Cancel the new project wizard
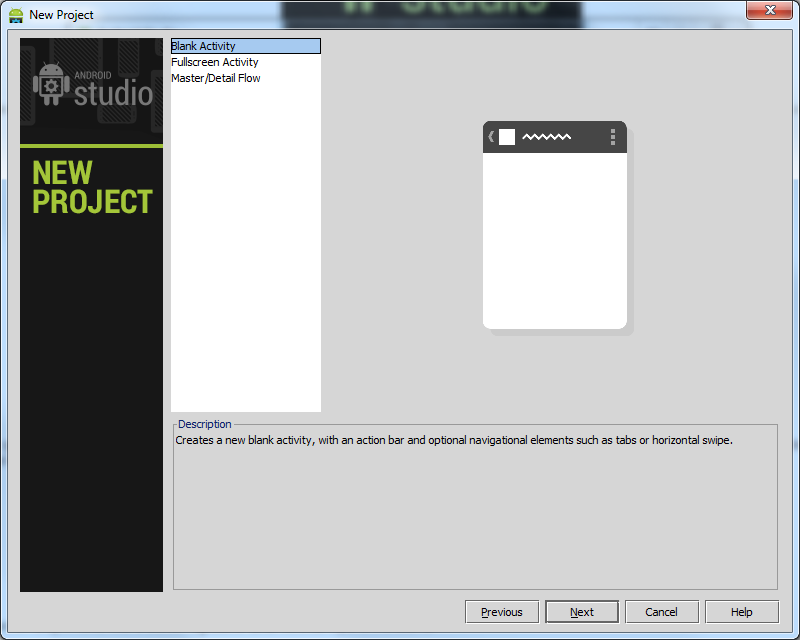The width and height of the screenshot is (800, 640). pos(661,612)
